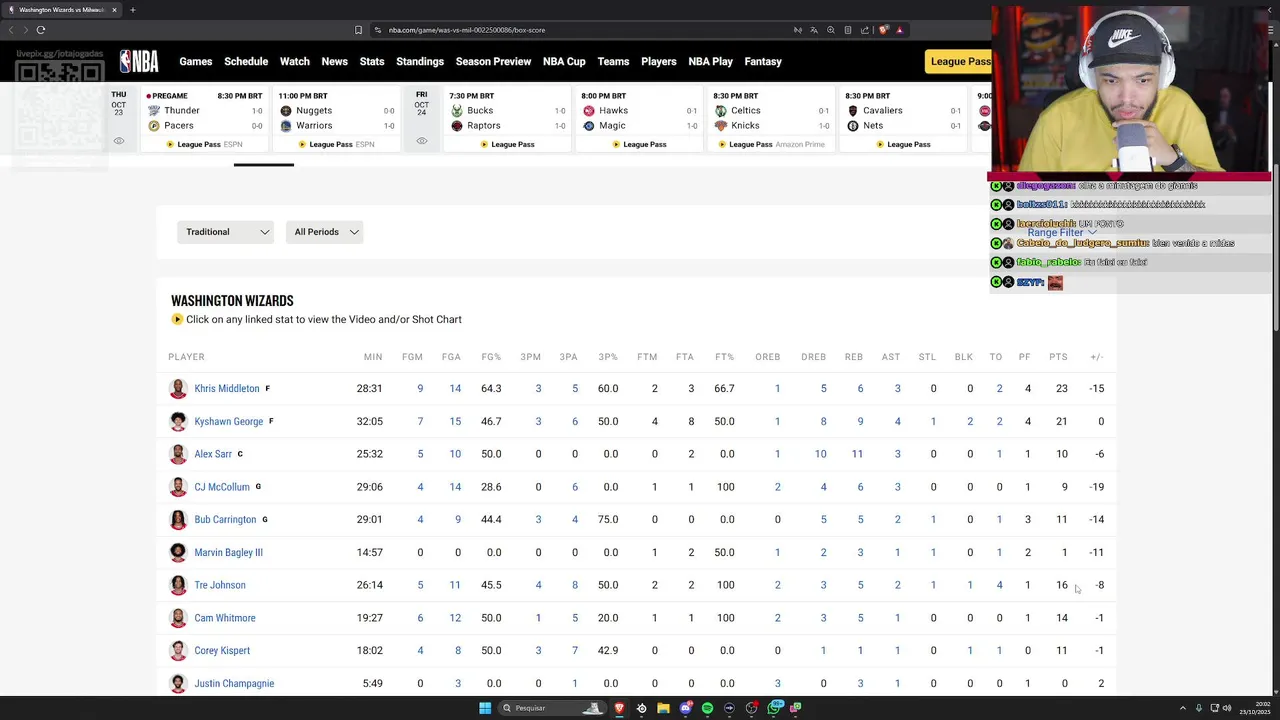Open the Games menu
Viewport: 1280px width, 720px height.
(x=196, y=62)
